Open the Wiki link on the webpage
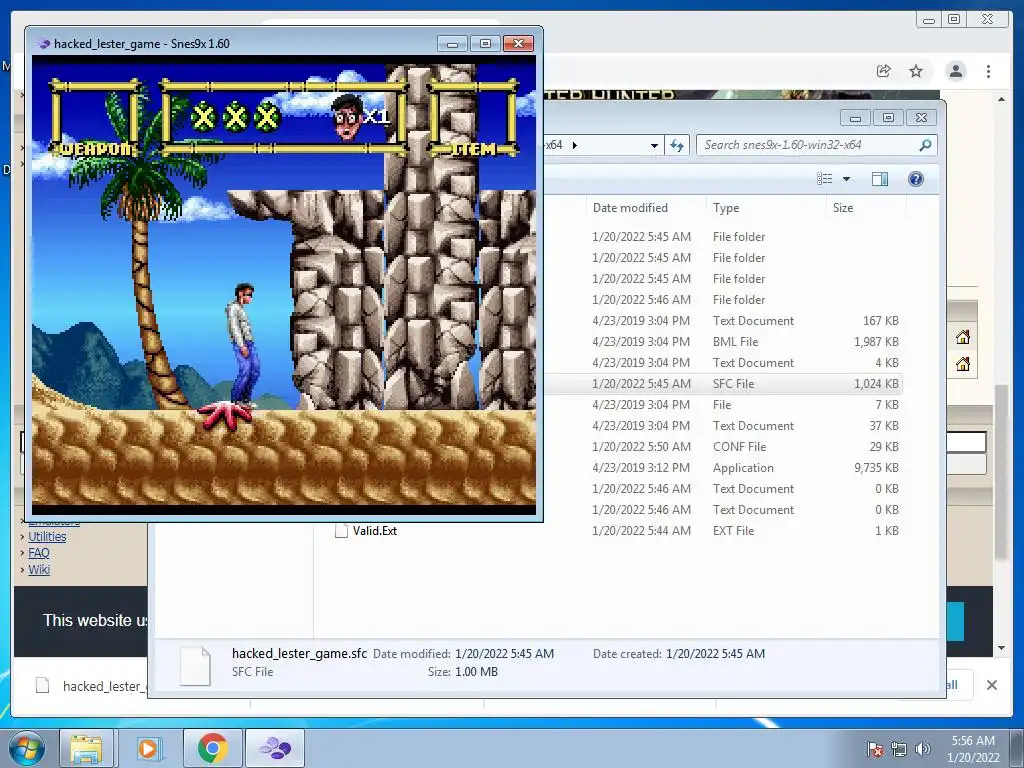This screenshot has width=1024, height=768. tap(39, 569)
